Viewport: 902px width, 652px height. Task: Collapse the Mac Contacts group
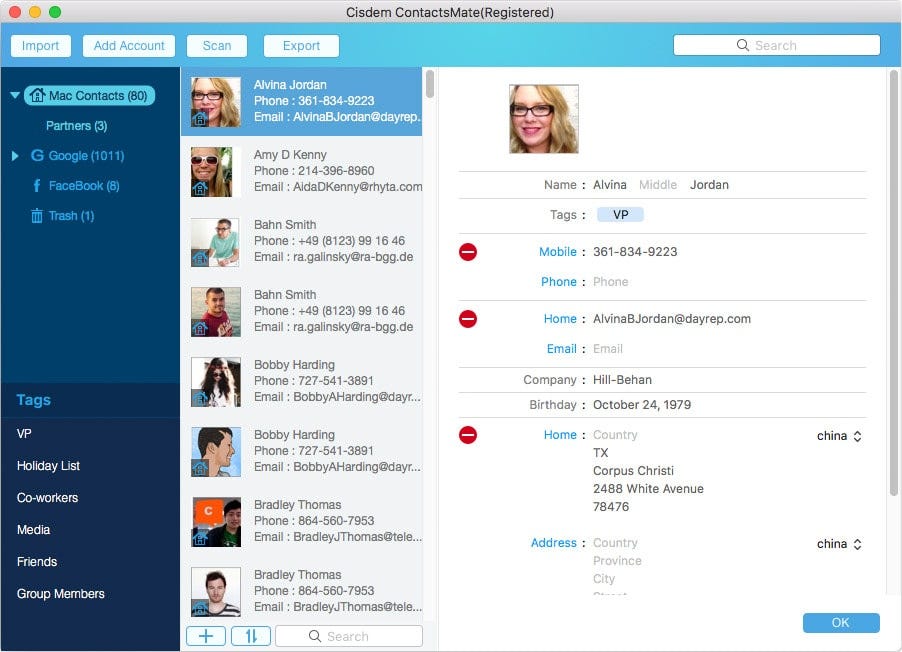point(15,96)
